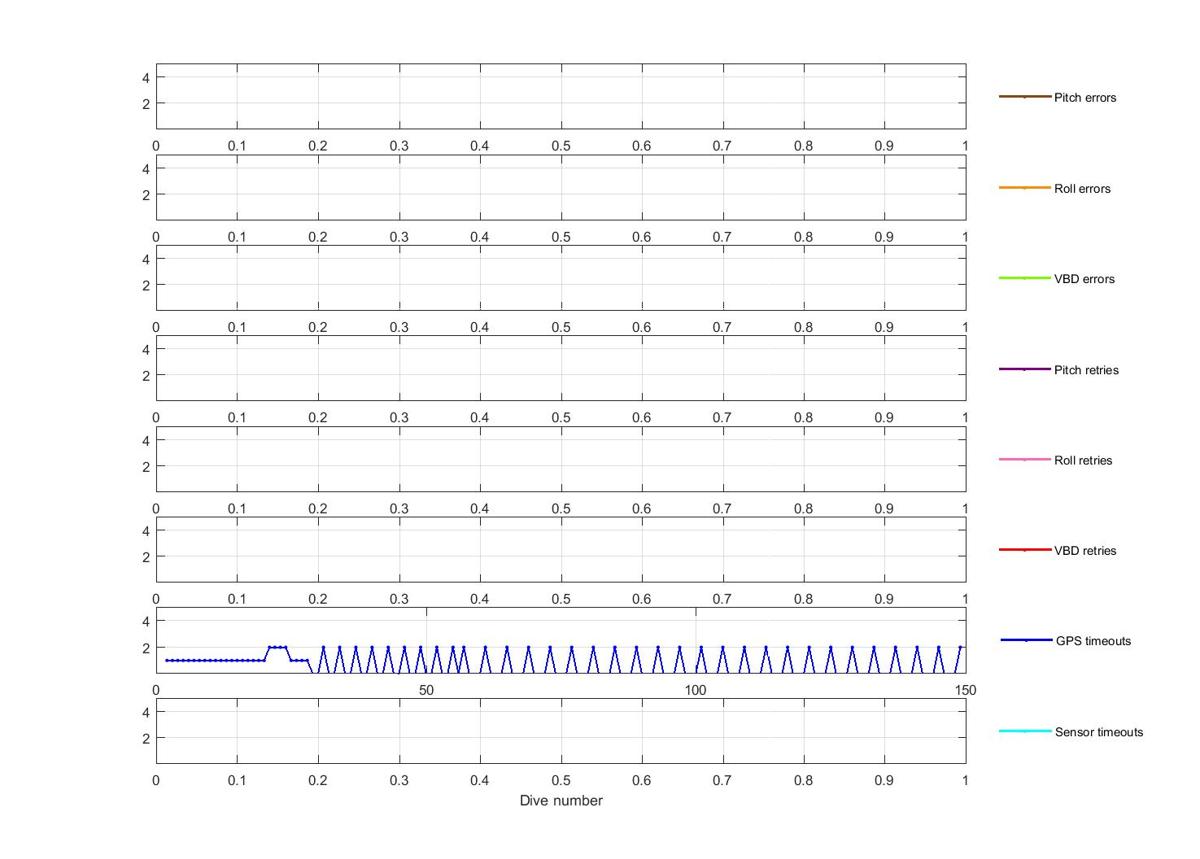Screen dimensions: 1200x859
Task: Select the orange Roll errors legend line
Action: pos(1025,188)
